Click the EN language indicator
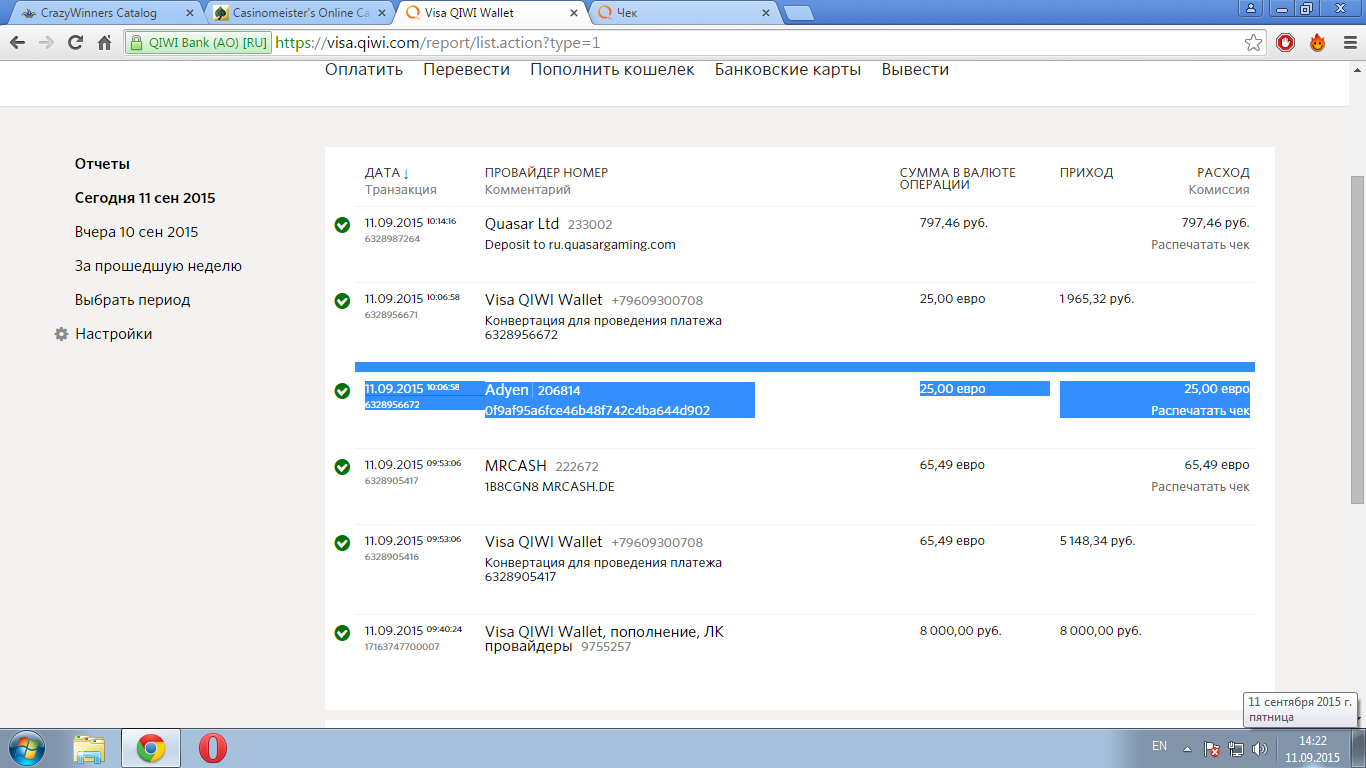The width and height of the screenshot is (1366, 768). (1159, 746)
